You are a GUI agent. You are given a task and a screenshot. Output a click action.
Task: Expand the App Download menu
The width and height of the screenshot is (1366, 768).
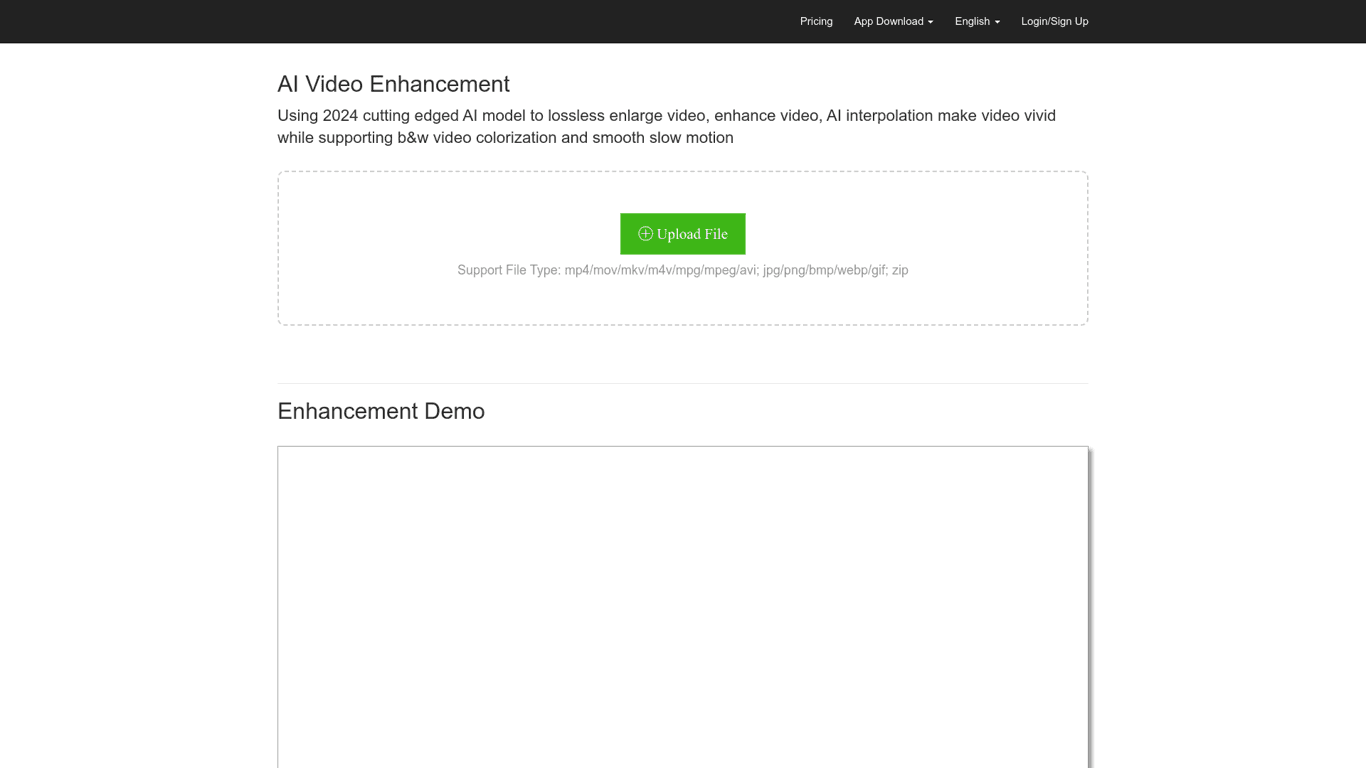point(888,21)
